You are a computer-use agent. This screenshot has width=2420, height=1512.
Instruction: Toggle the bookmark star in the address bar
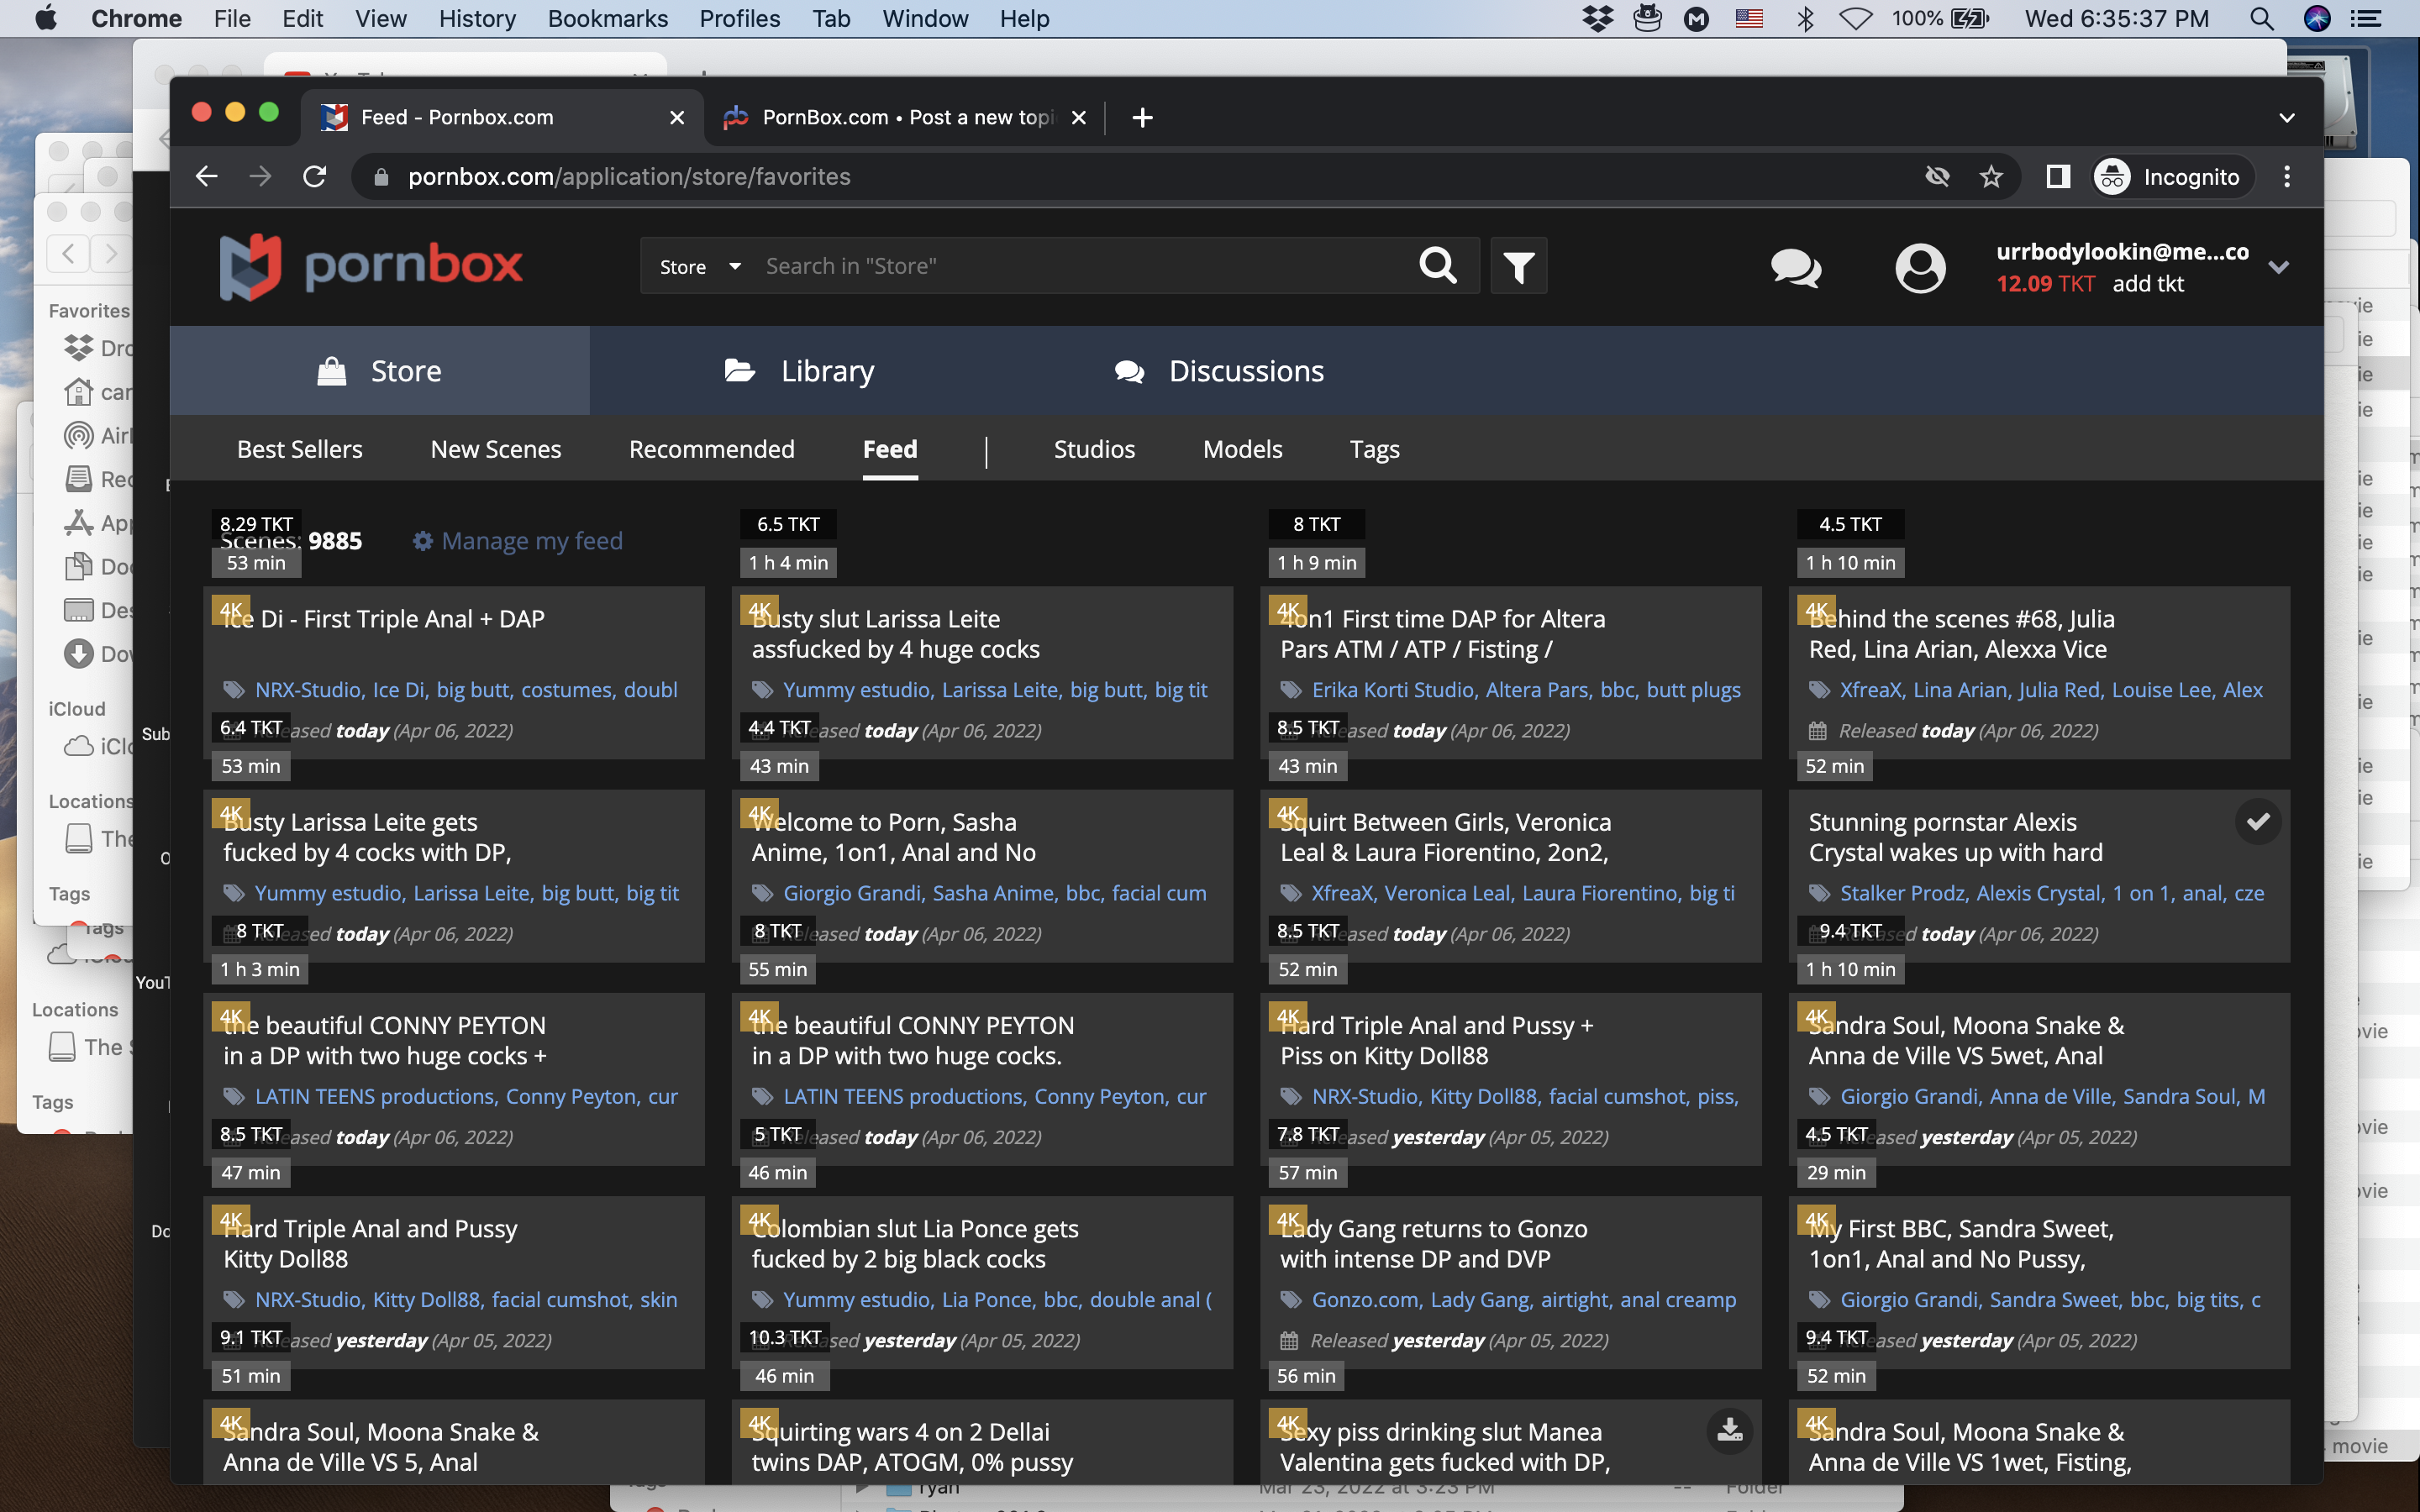(x=1991, y=177)
